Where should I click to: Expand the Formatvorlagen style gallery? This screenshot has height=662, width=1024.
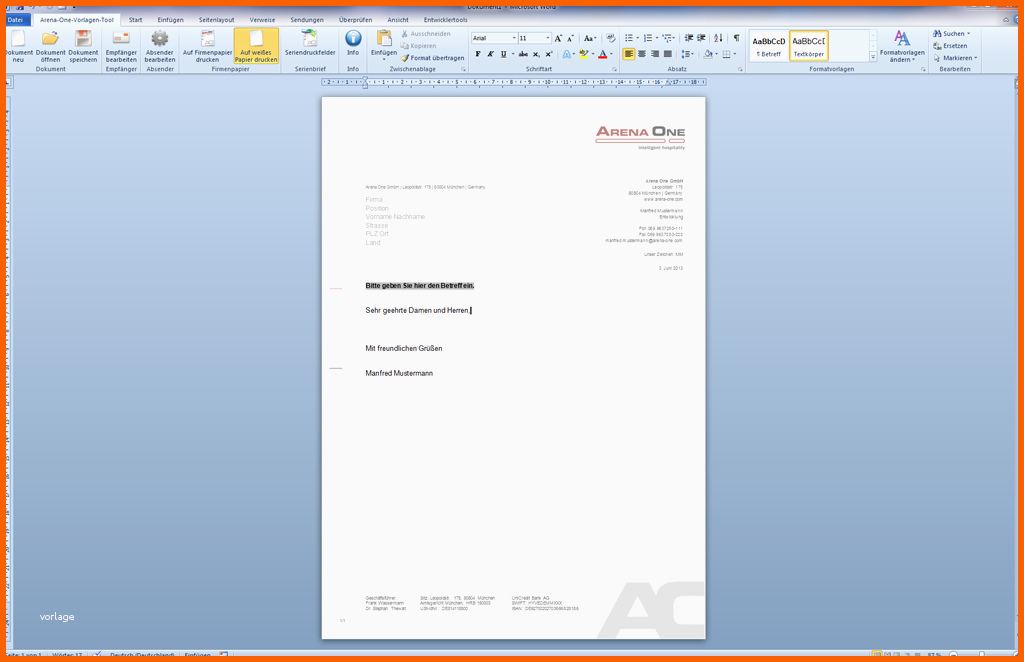pos(873,57)
